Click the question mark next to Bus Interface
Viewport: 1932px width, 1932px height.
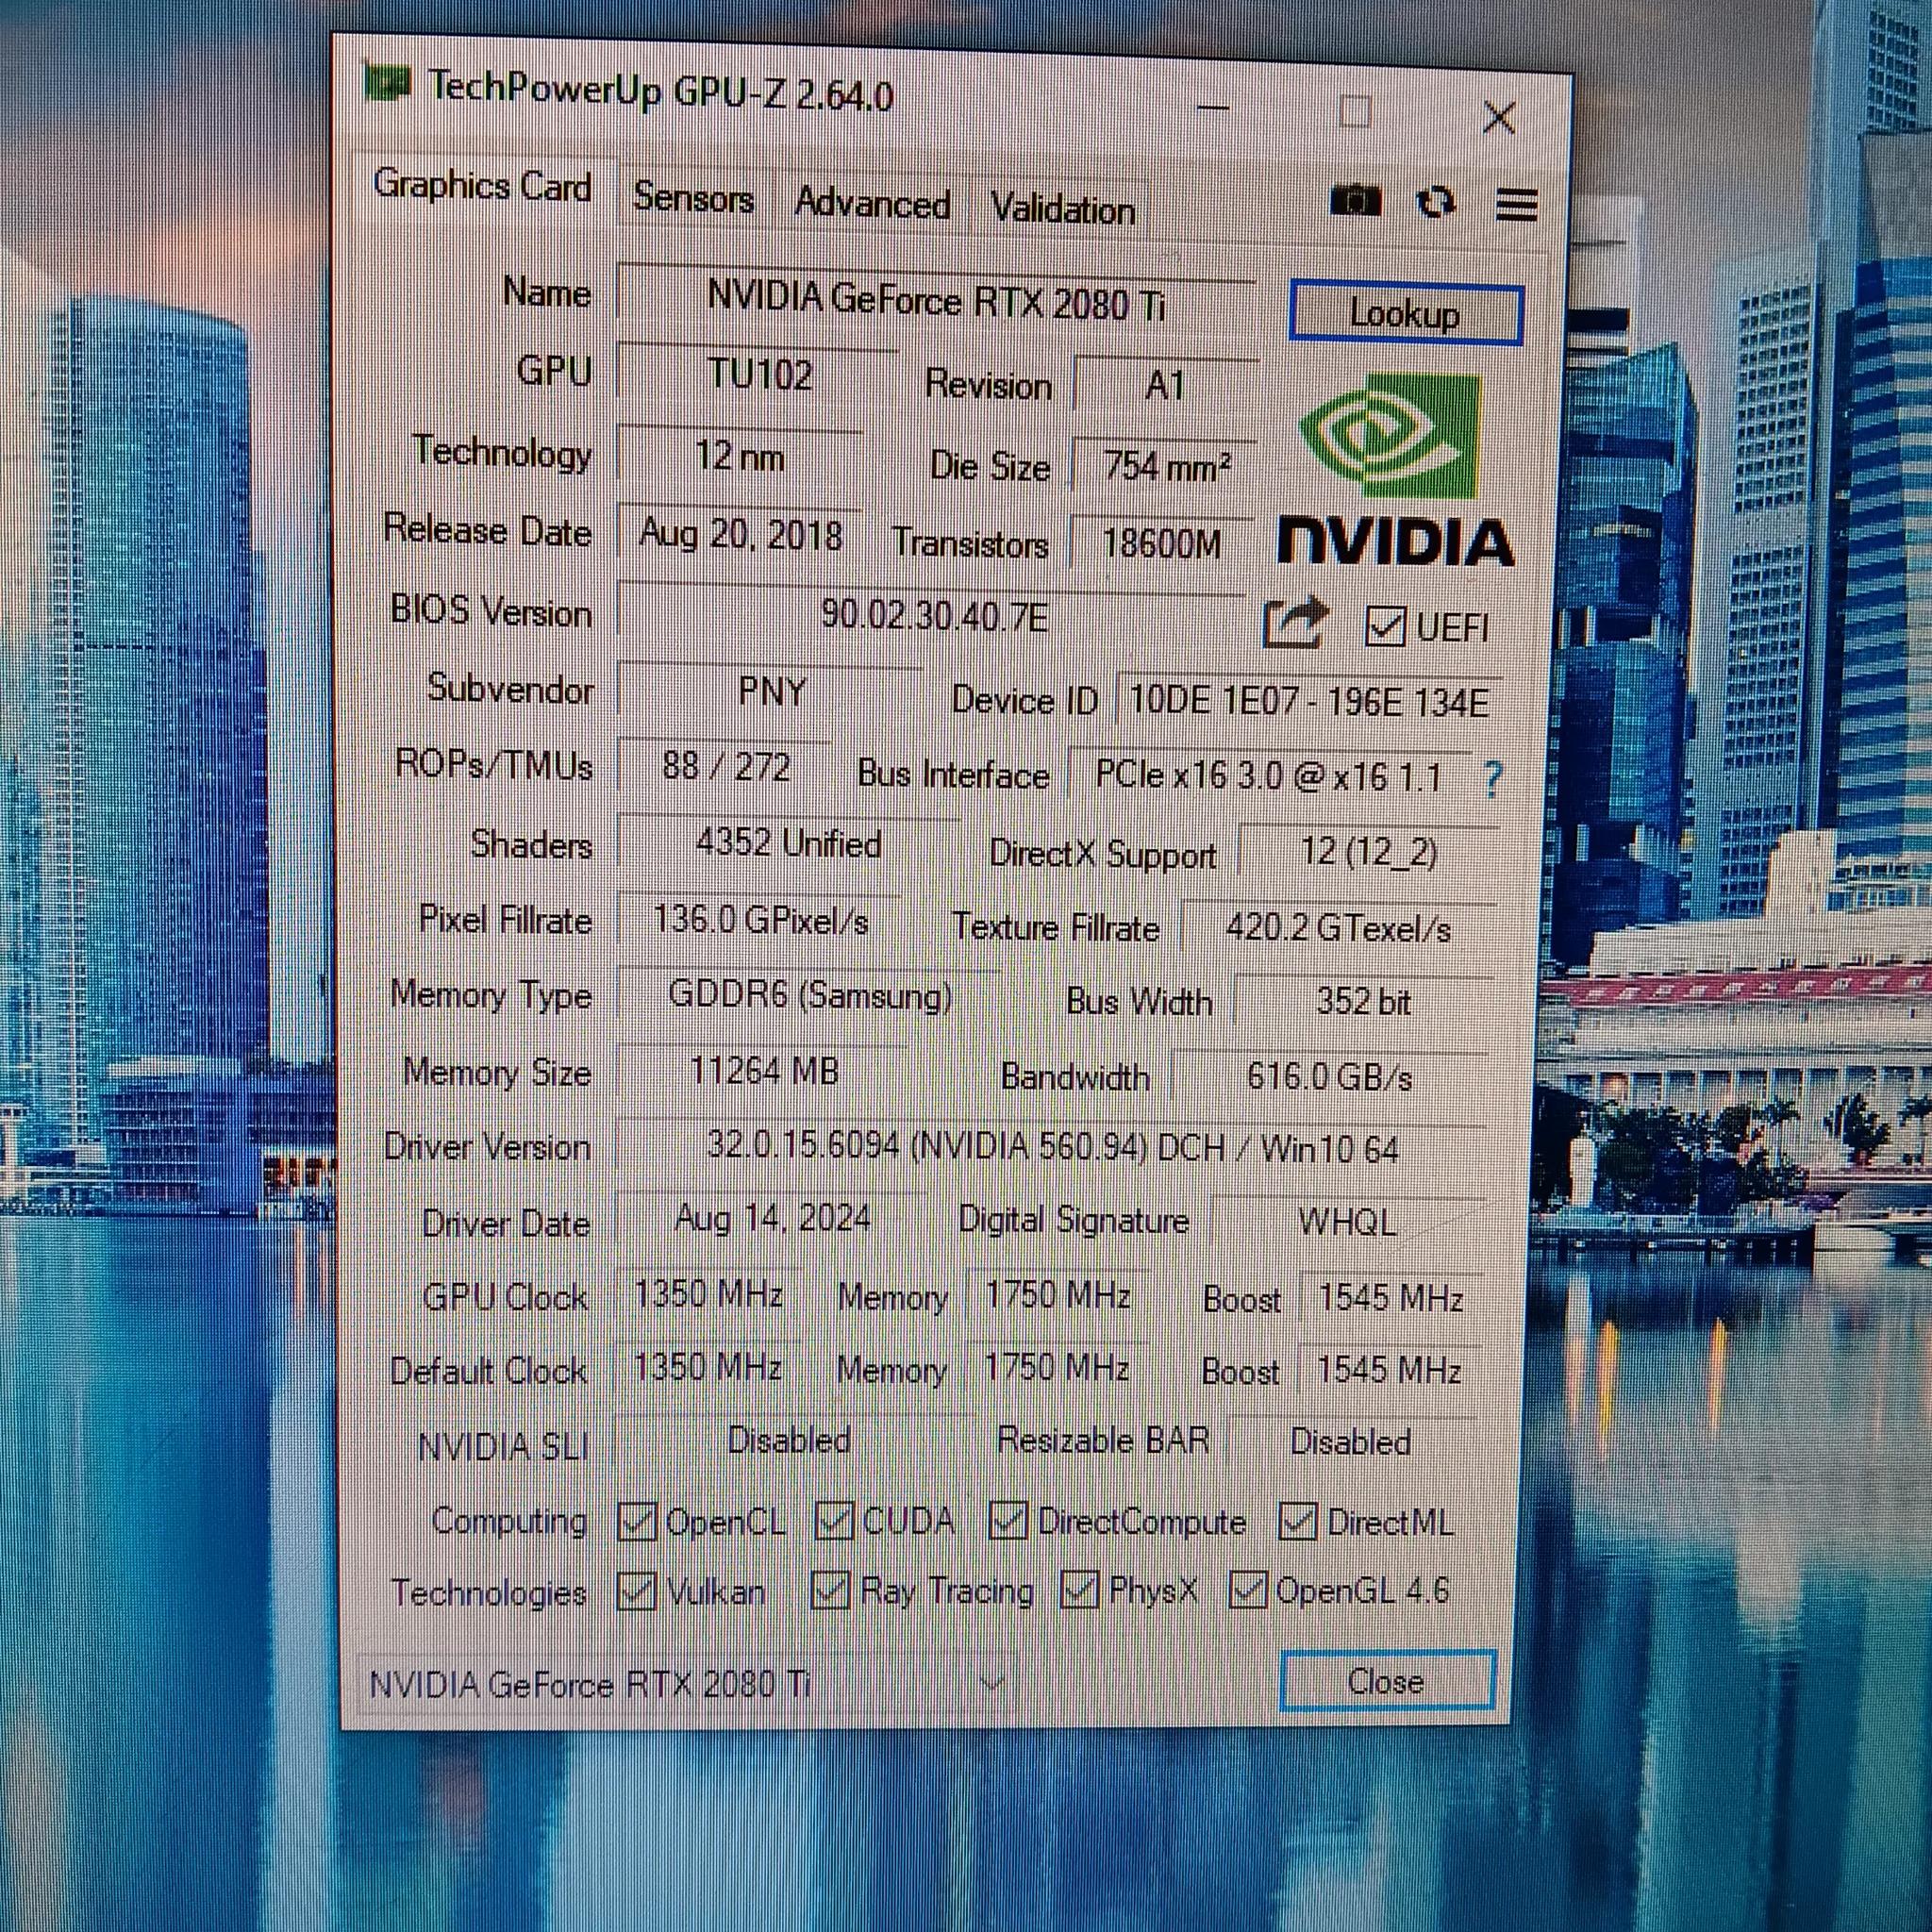(1494, 776)
